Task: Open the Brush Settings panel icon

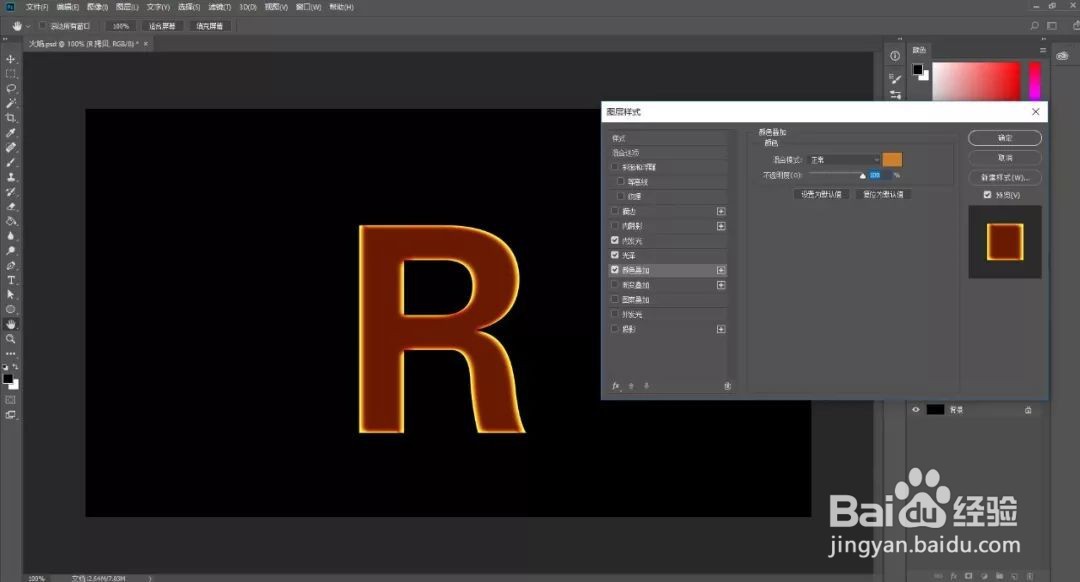Action: point(895,79)
